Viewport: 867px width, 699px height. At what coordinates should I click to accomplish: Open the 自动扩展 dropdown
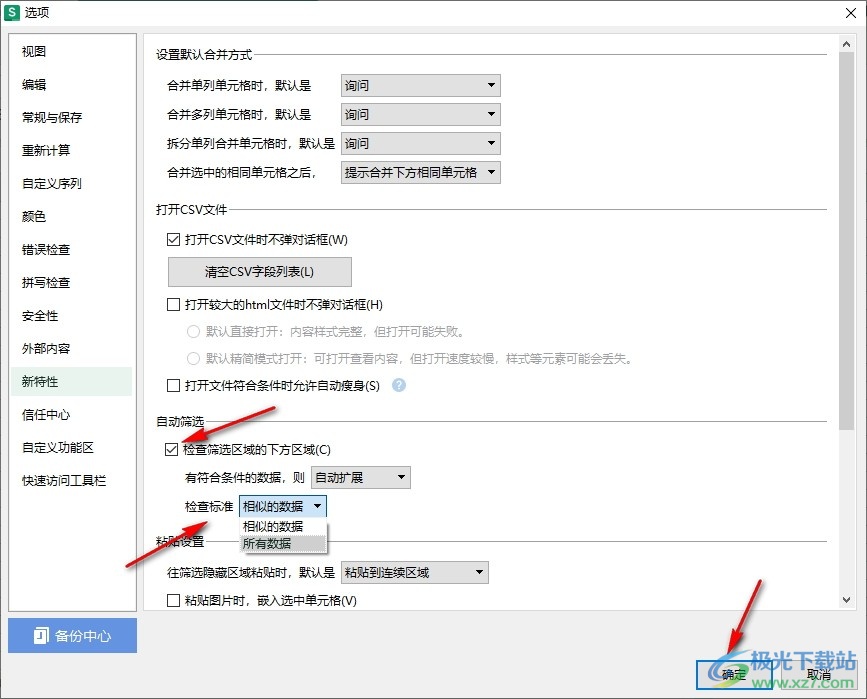click(361, 477)
